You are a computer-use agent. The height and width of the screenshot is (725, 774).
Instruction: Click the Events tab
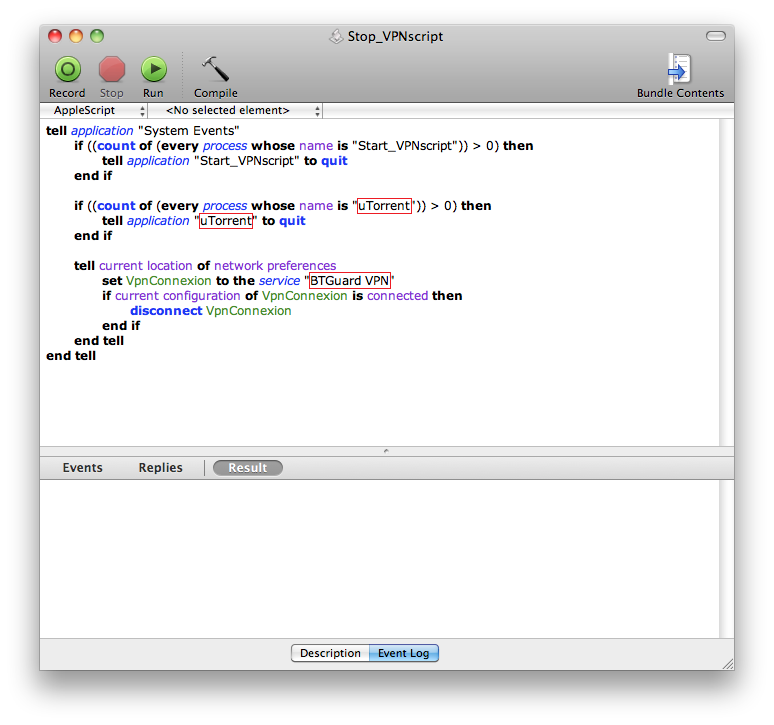click(82, 468)
